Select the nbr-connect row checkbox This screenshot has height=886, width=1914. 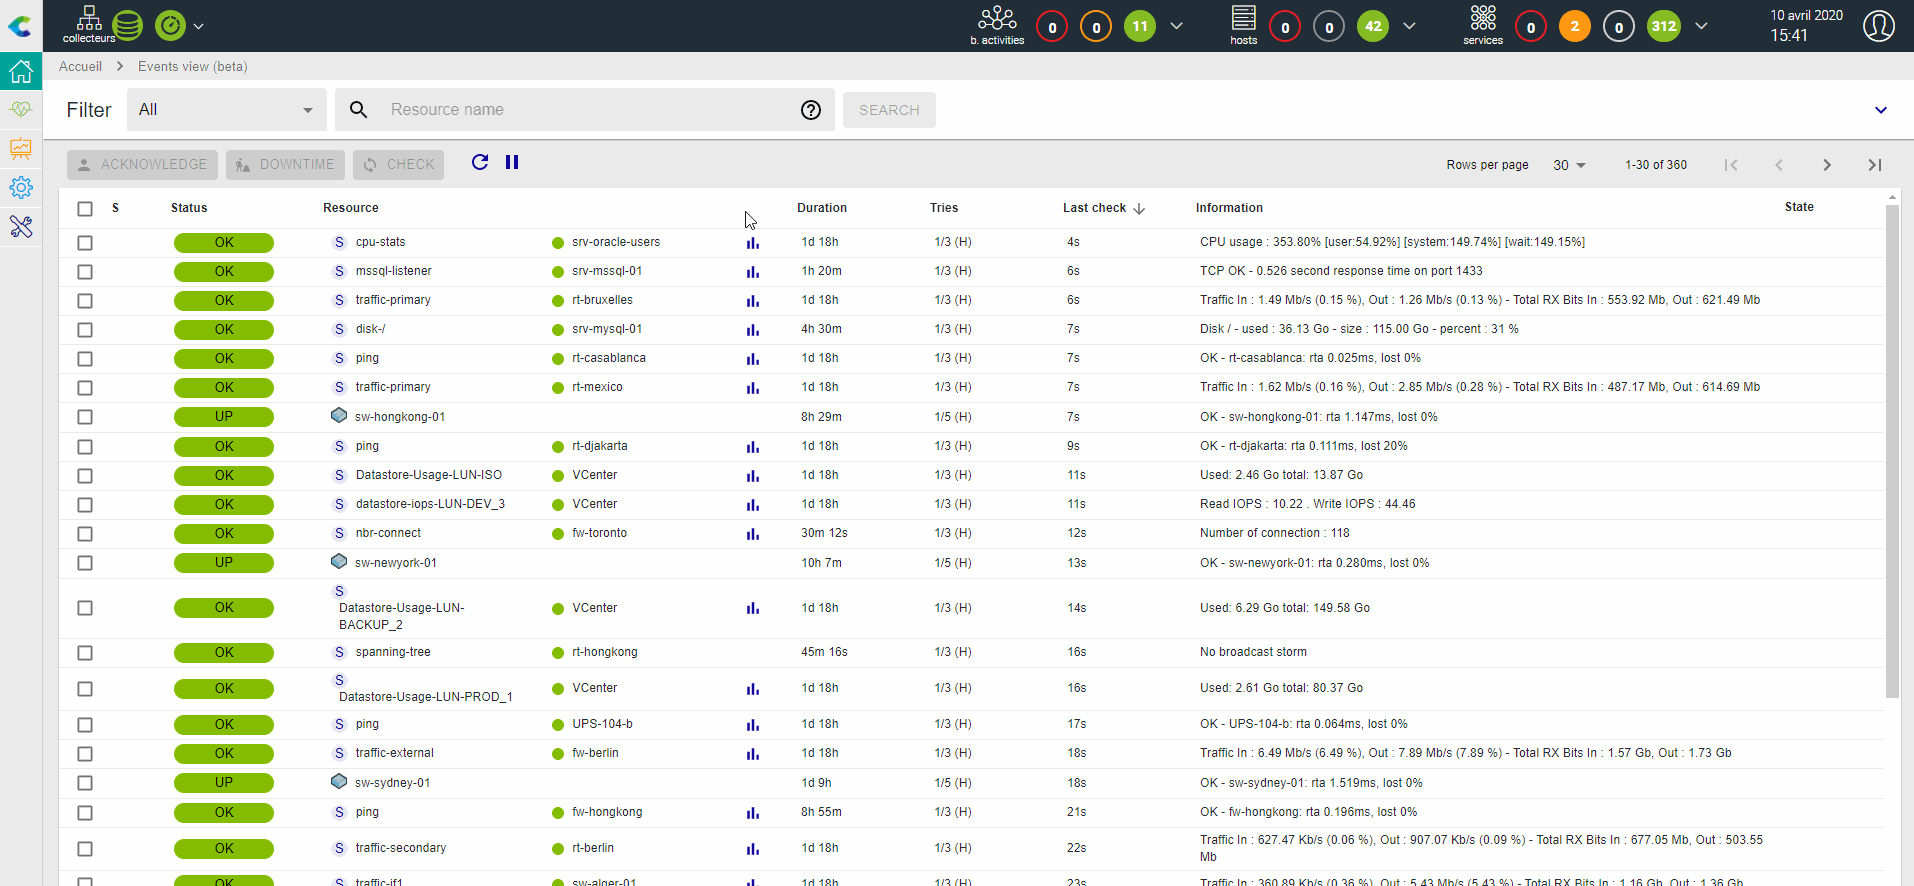click(x=85, y=534)
